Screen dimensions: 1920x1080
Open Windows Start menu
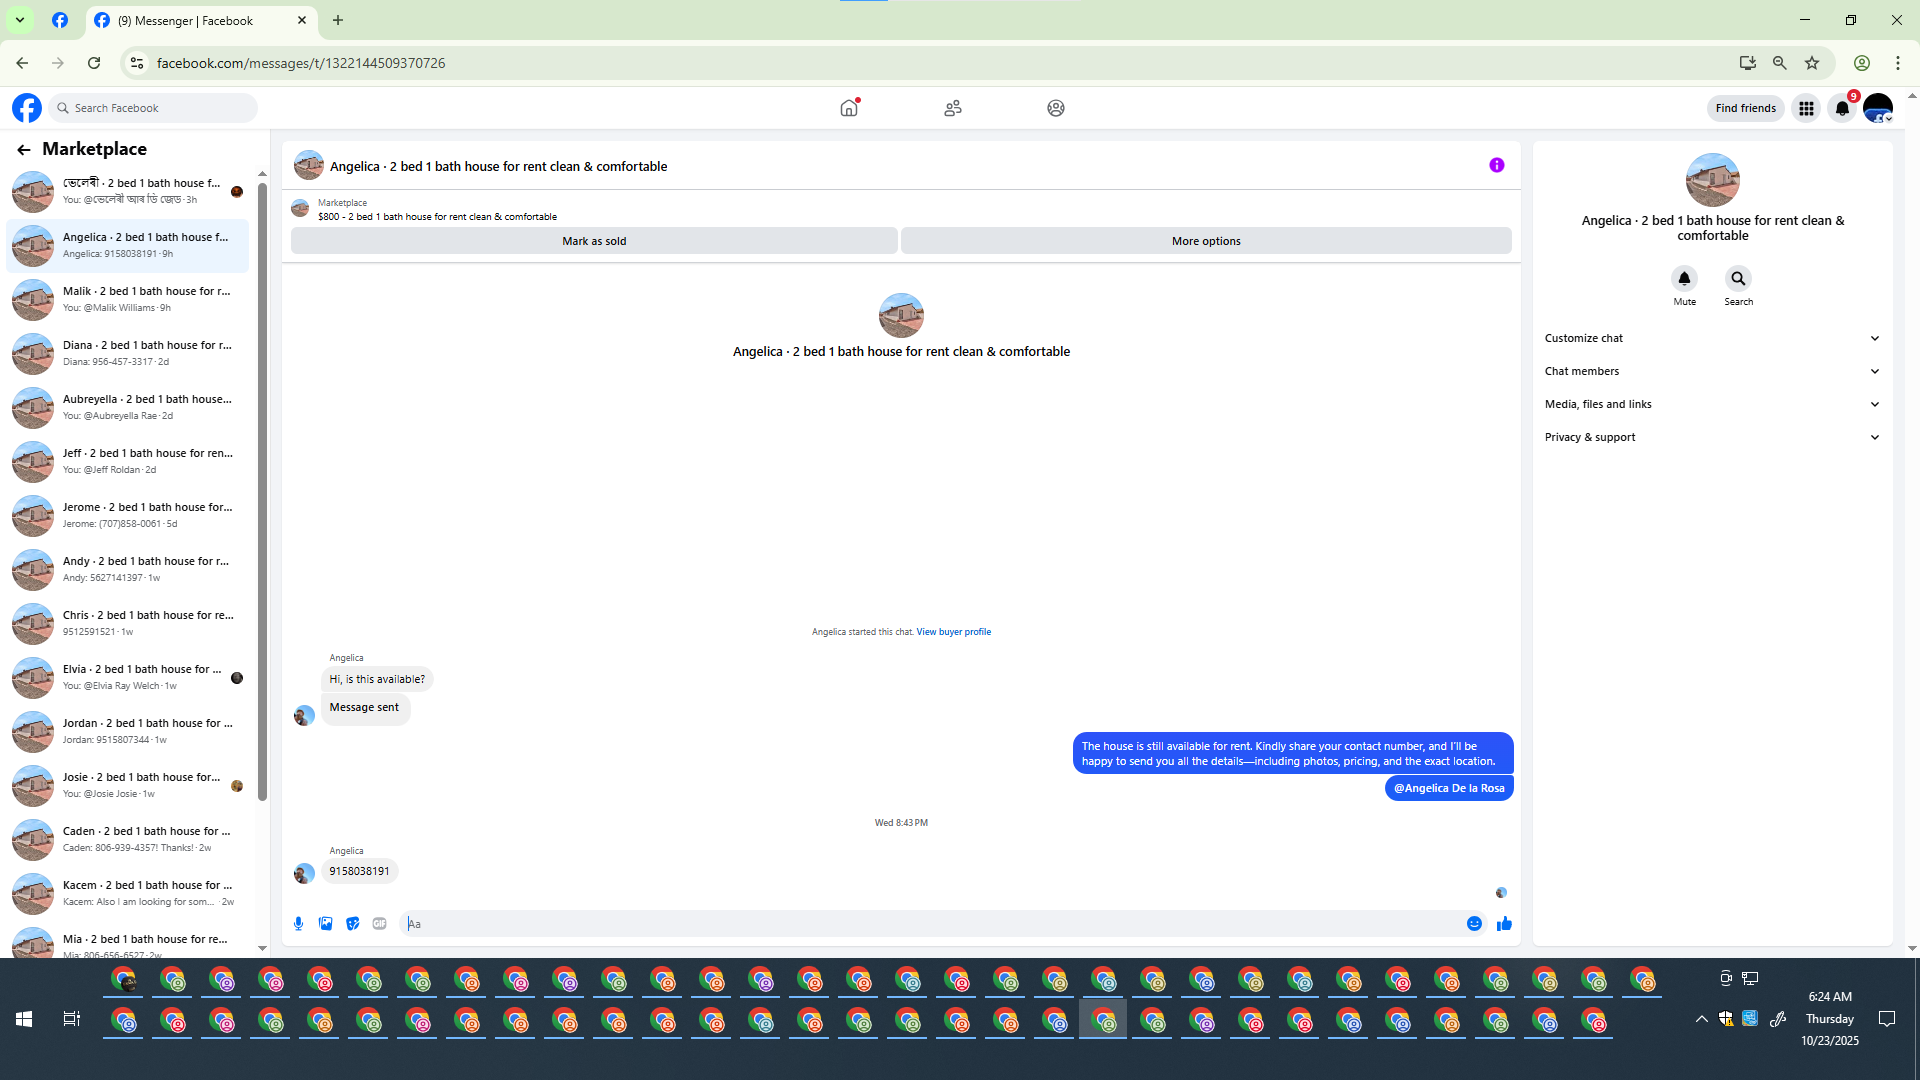(24, 1019)
